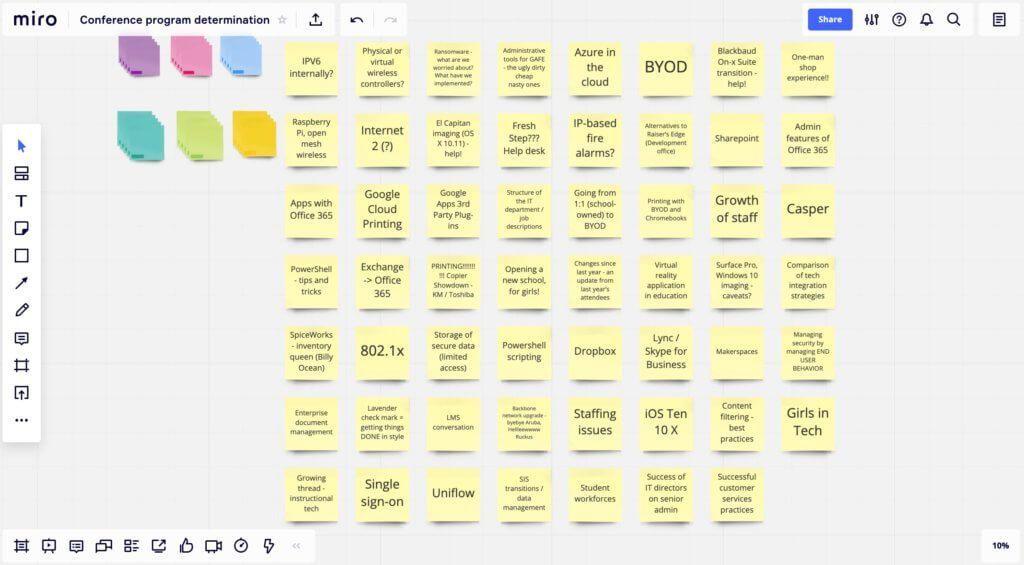
Task: Select the iOS Ten 10 X note
Action: 665,423
